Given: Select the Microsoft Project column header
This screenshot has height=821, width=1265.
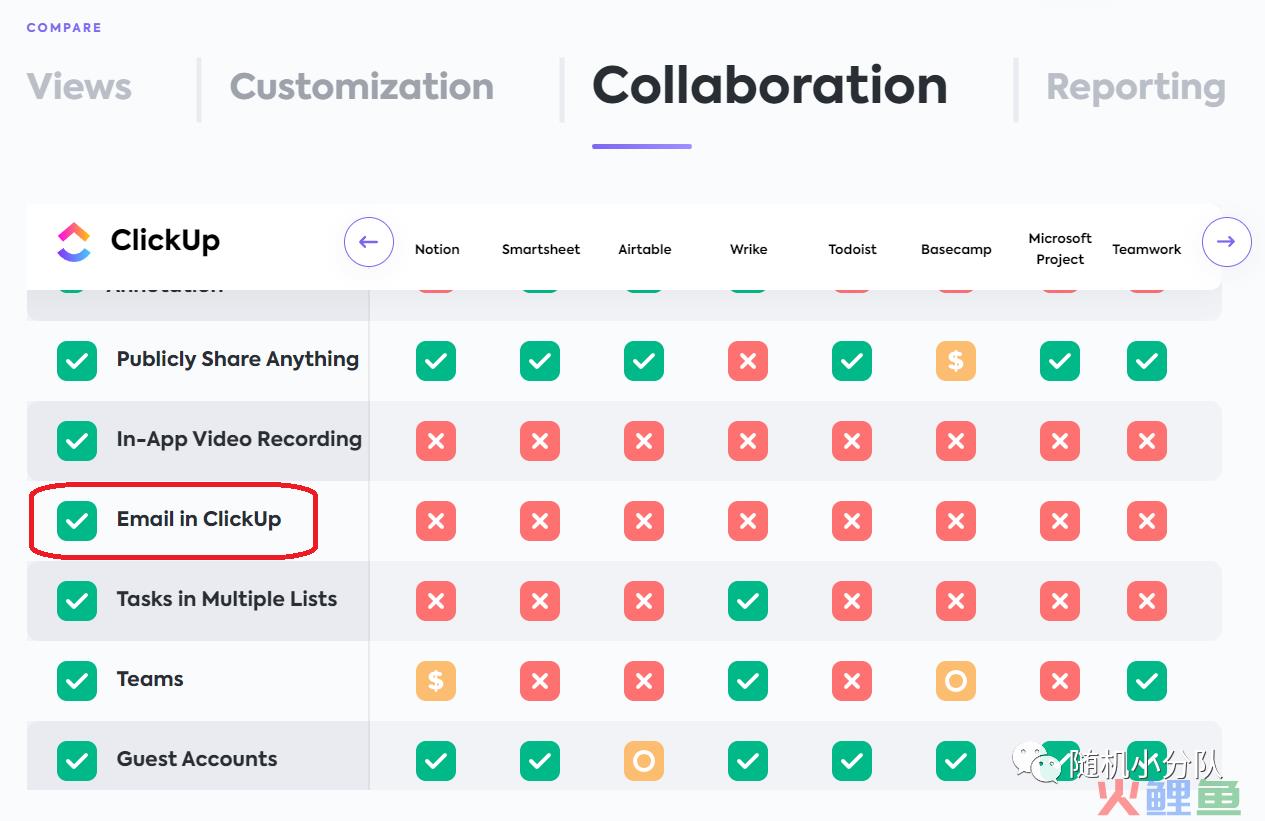Looking at the screenshot, I should click(x=1060, y=249).
